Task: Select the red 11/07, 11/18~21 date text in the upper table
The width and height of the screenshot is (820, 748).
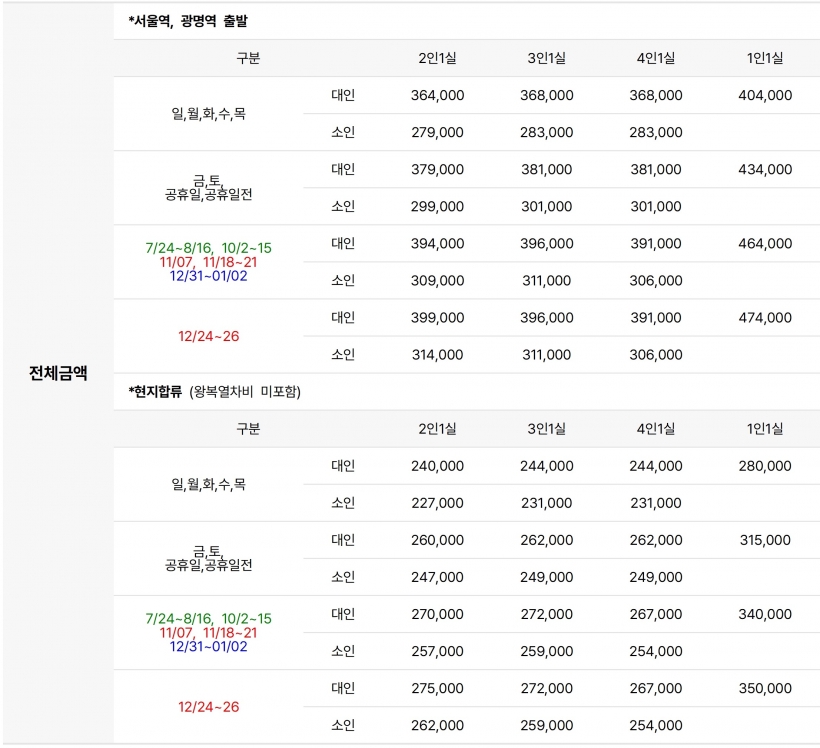Action: 209,262
